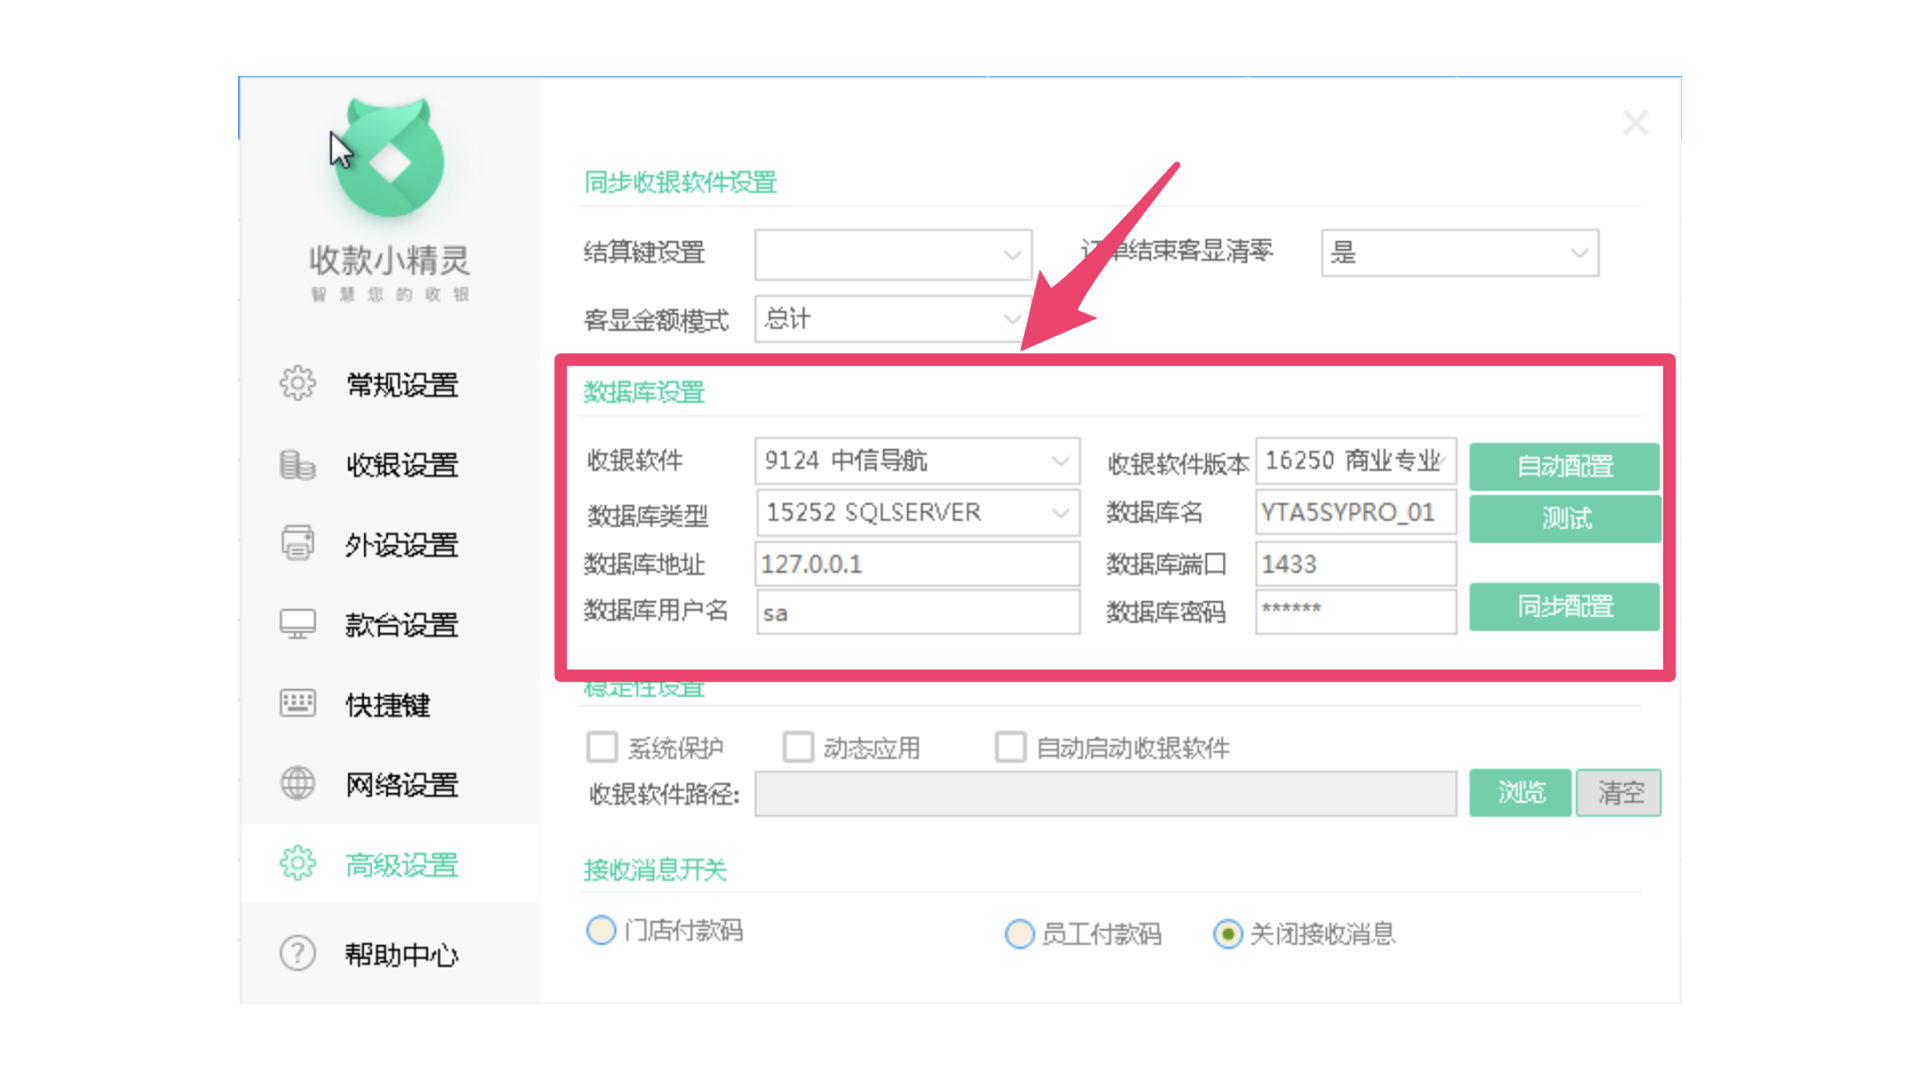Image resolution: width=1920 pixels, height=1080 pixels.
Task: Click the 接收消息开关 section heading
Action: 655,870
